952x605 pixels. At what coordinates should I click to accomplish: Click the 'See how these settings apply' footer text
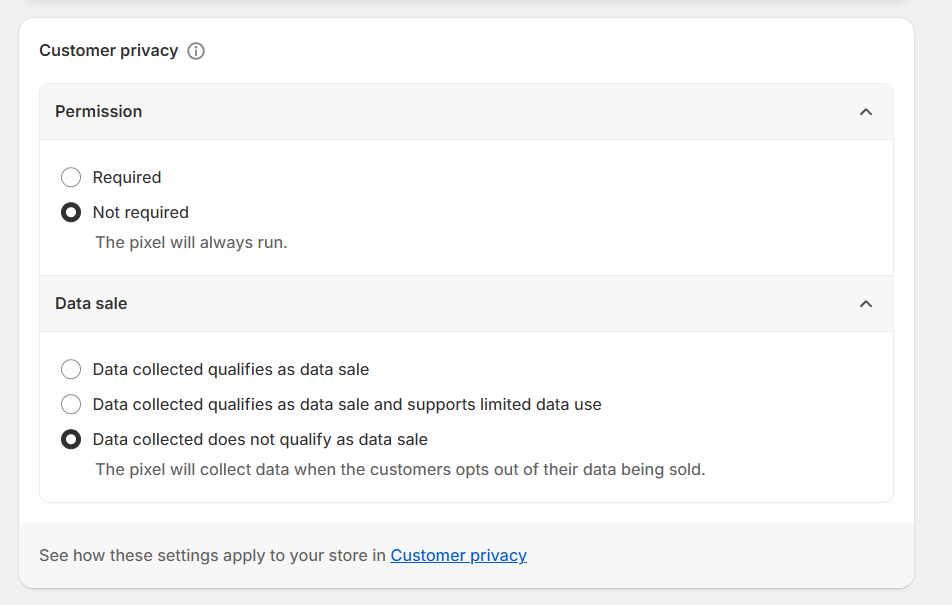click(212, 555)
